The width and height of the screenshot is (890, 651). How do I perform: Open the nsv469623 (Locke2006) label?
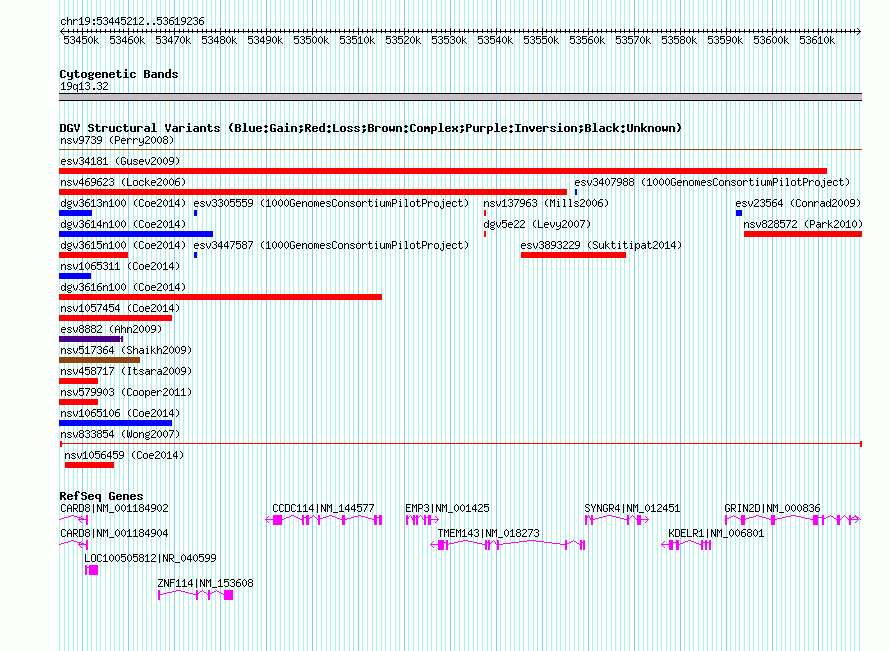(x=123, y=182)
